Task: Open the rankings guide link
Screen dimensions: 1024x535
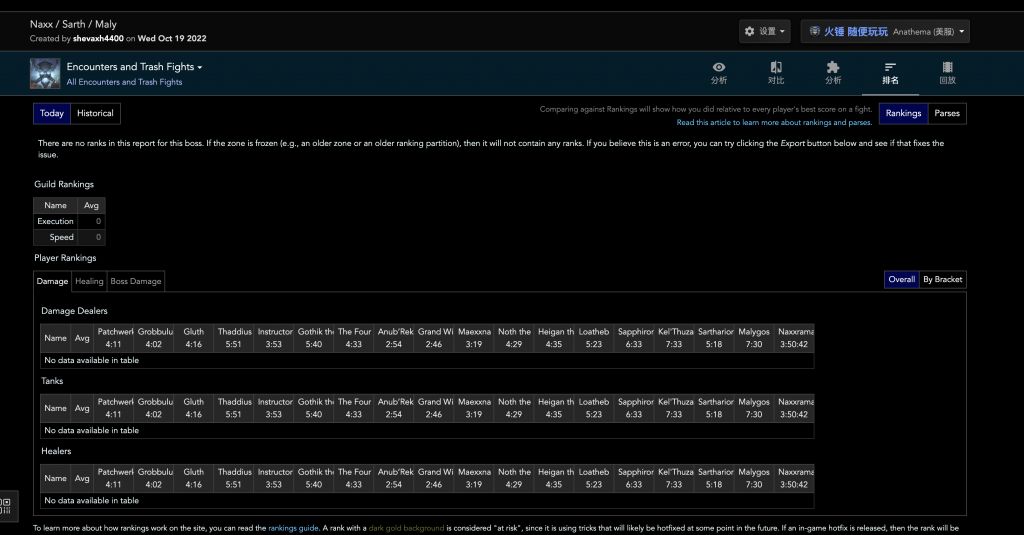Action: tap(294, 527)
